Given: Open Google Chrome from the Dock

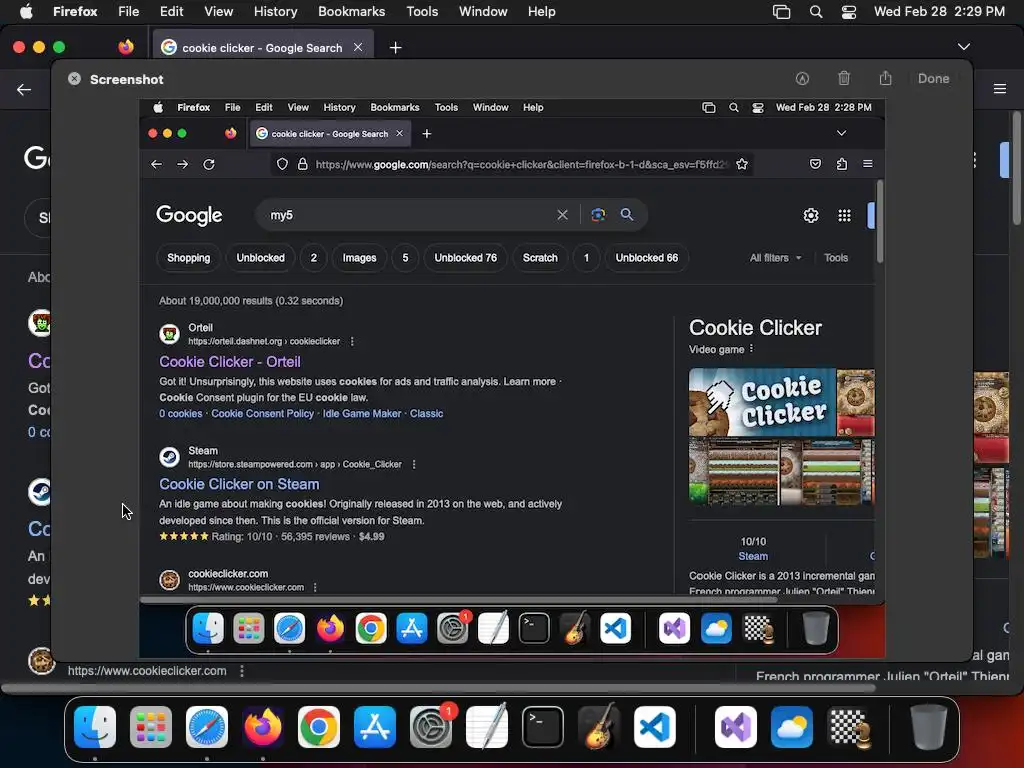Looking at the screenshot, I should 319,726.
